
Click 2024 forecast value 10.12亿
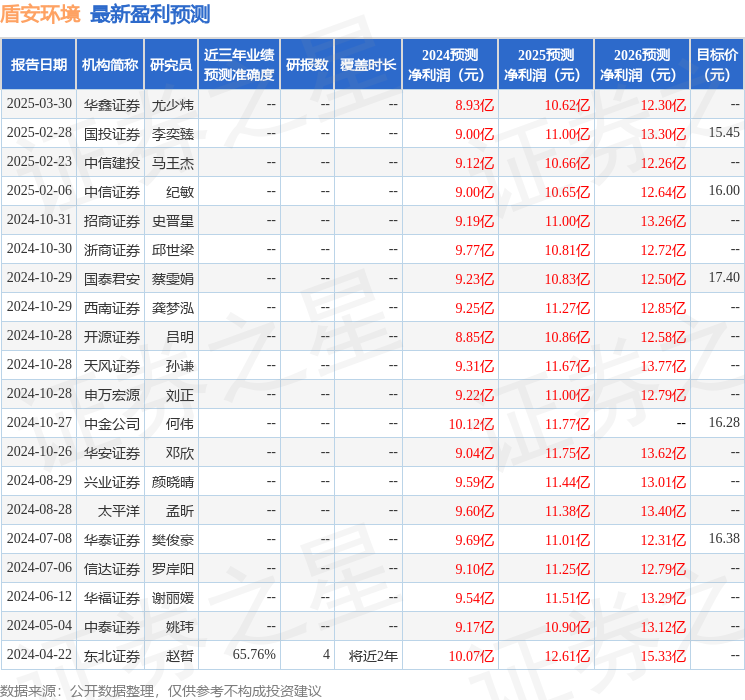click(471, 423)
